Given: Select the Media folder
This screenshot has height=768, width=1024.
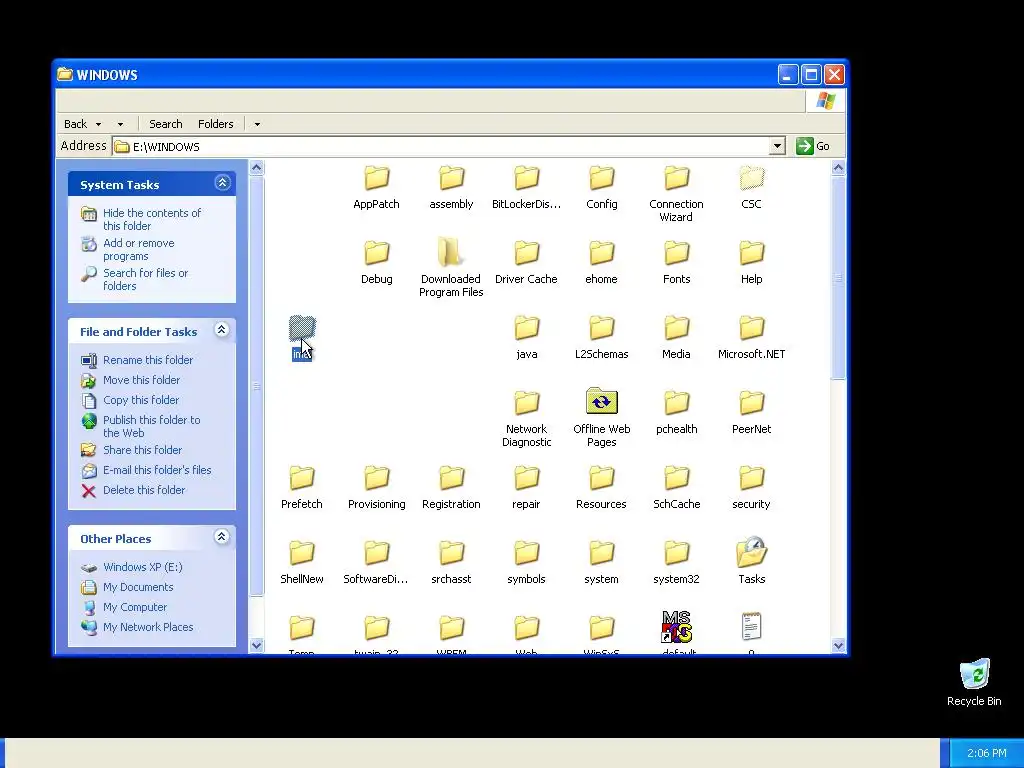Looking at the screenshot, I should point(677,338).
